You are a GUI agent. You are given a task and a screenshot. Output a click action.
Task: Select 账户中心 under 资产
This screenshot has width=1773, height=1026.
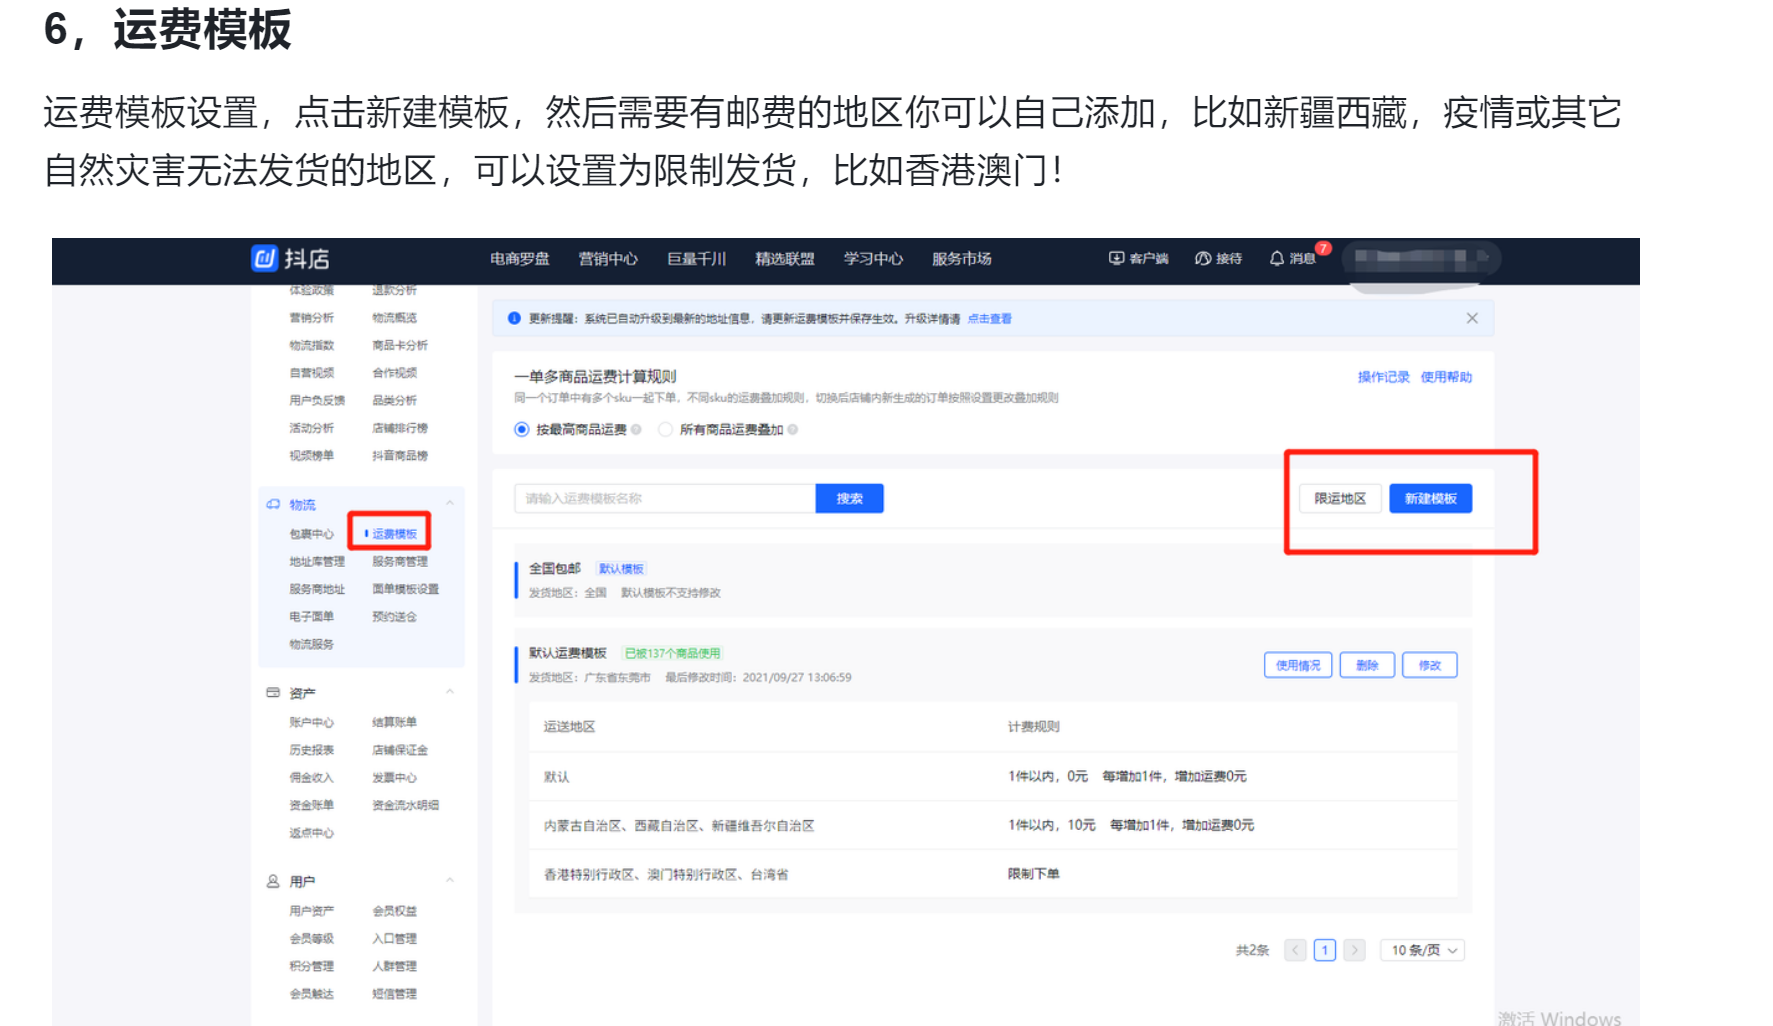pyautogui.click(x=312, y=723)
